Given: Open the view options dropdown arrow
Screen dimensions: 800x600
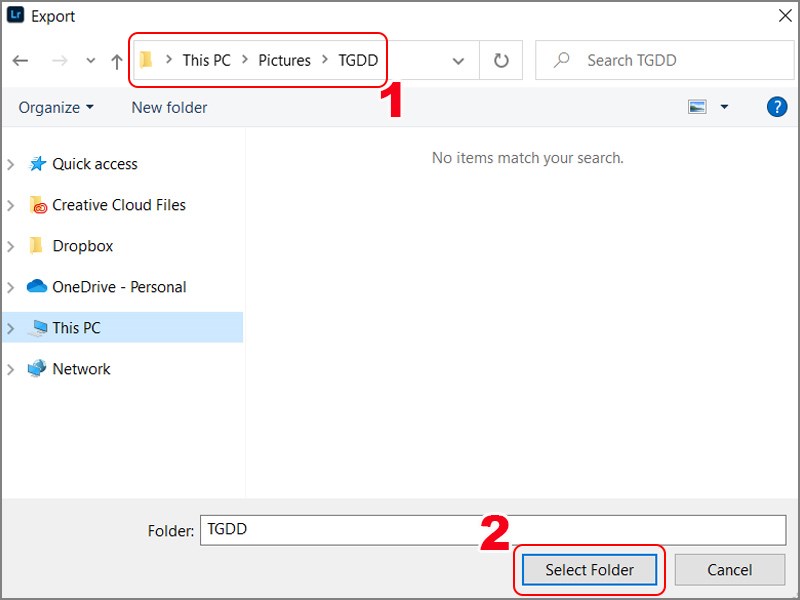Looking at the screenshot, I should tap(724, 107).
